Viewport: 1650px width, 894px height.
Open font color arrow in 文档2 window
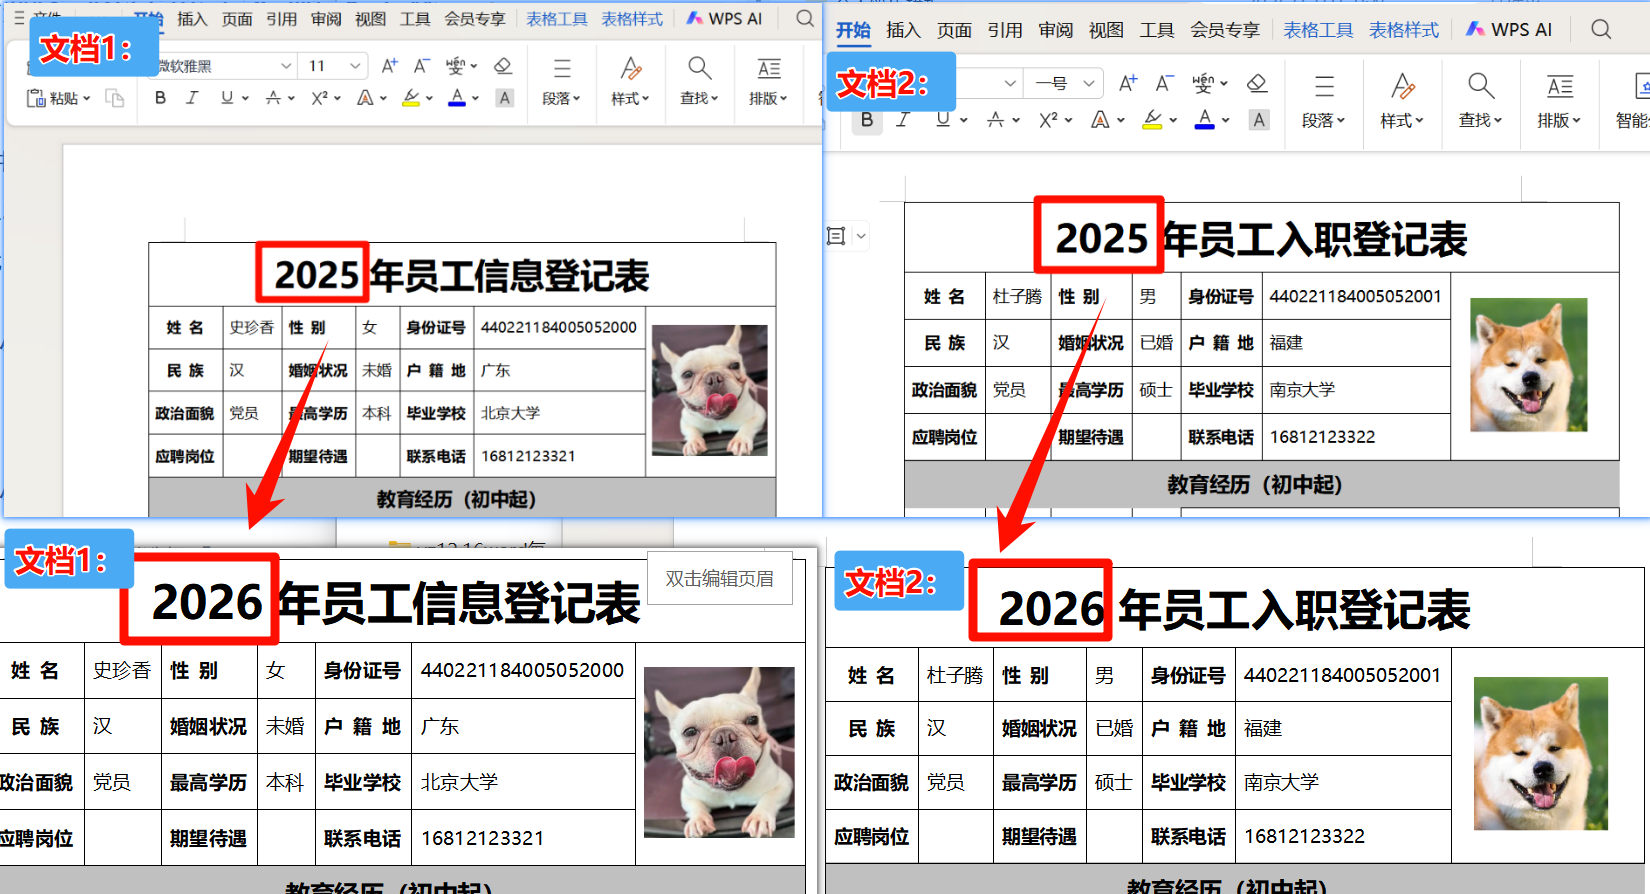point(1226,121)
